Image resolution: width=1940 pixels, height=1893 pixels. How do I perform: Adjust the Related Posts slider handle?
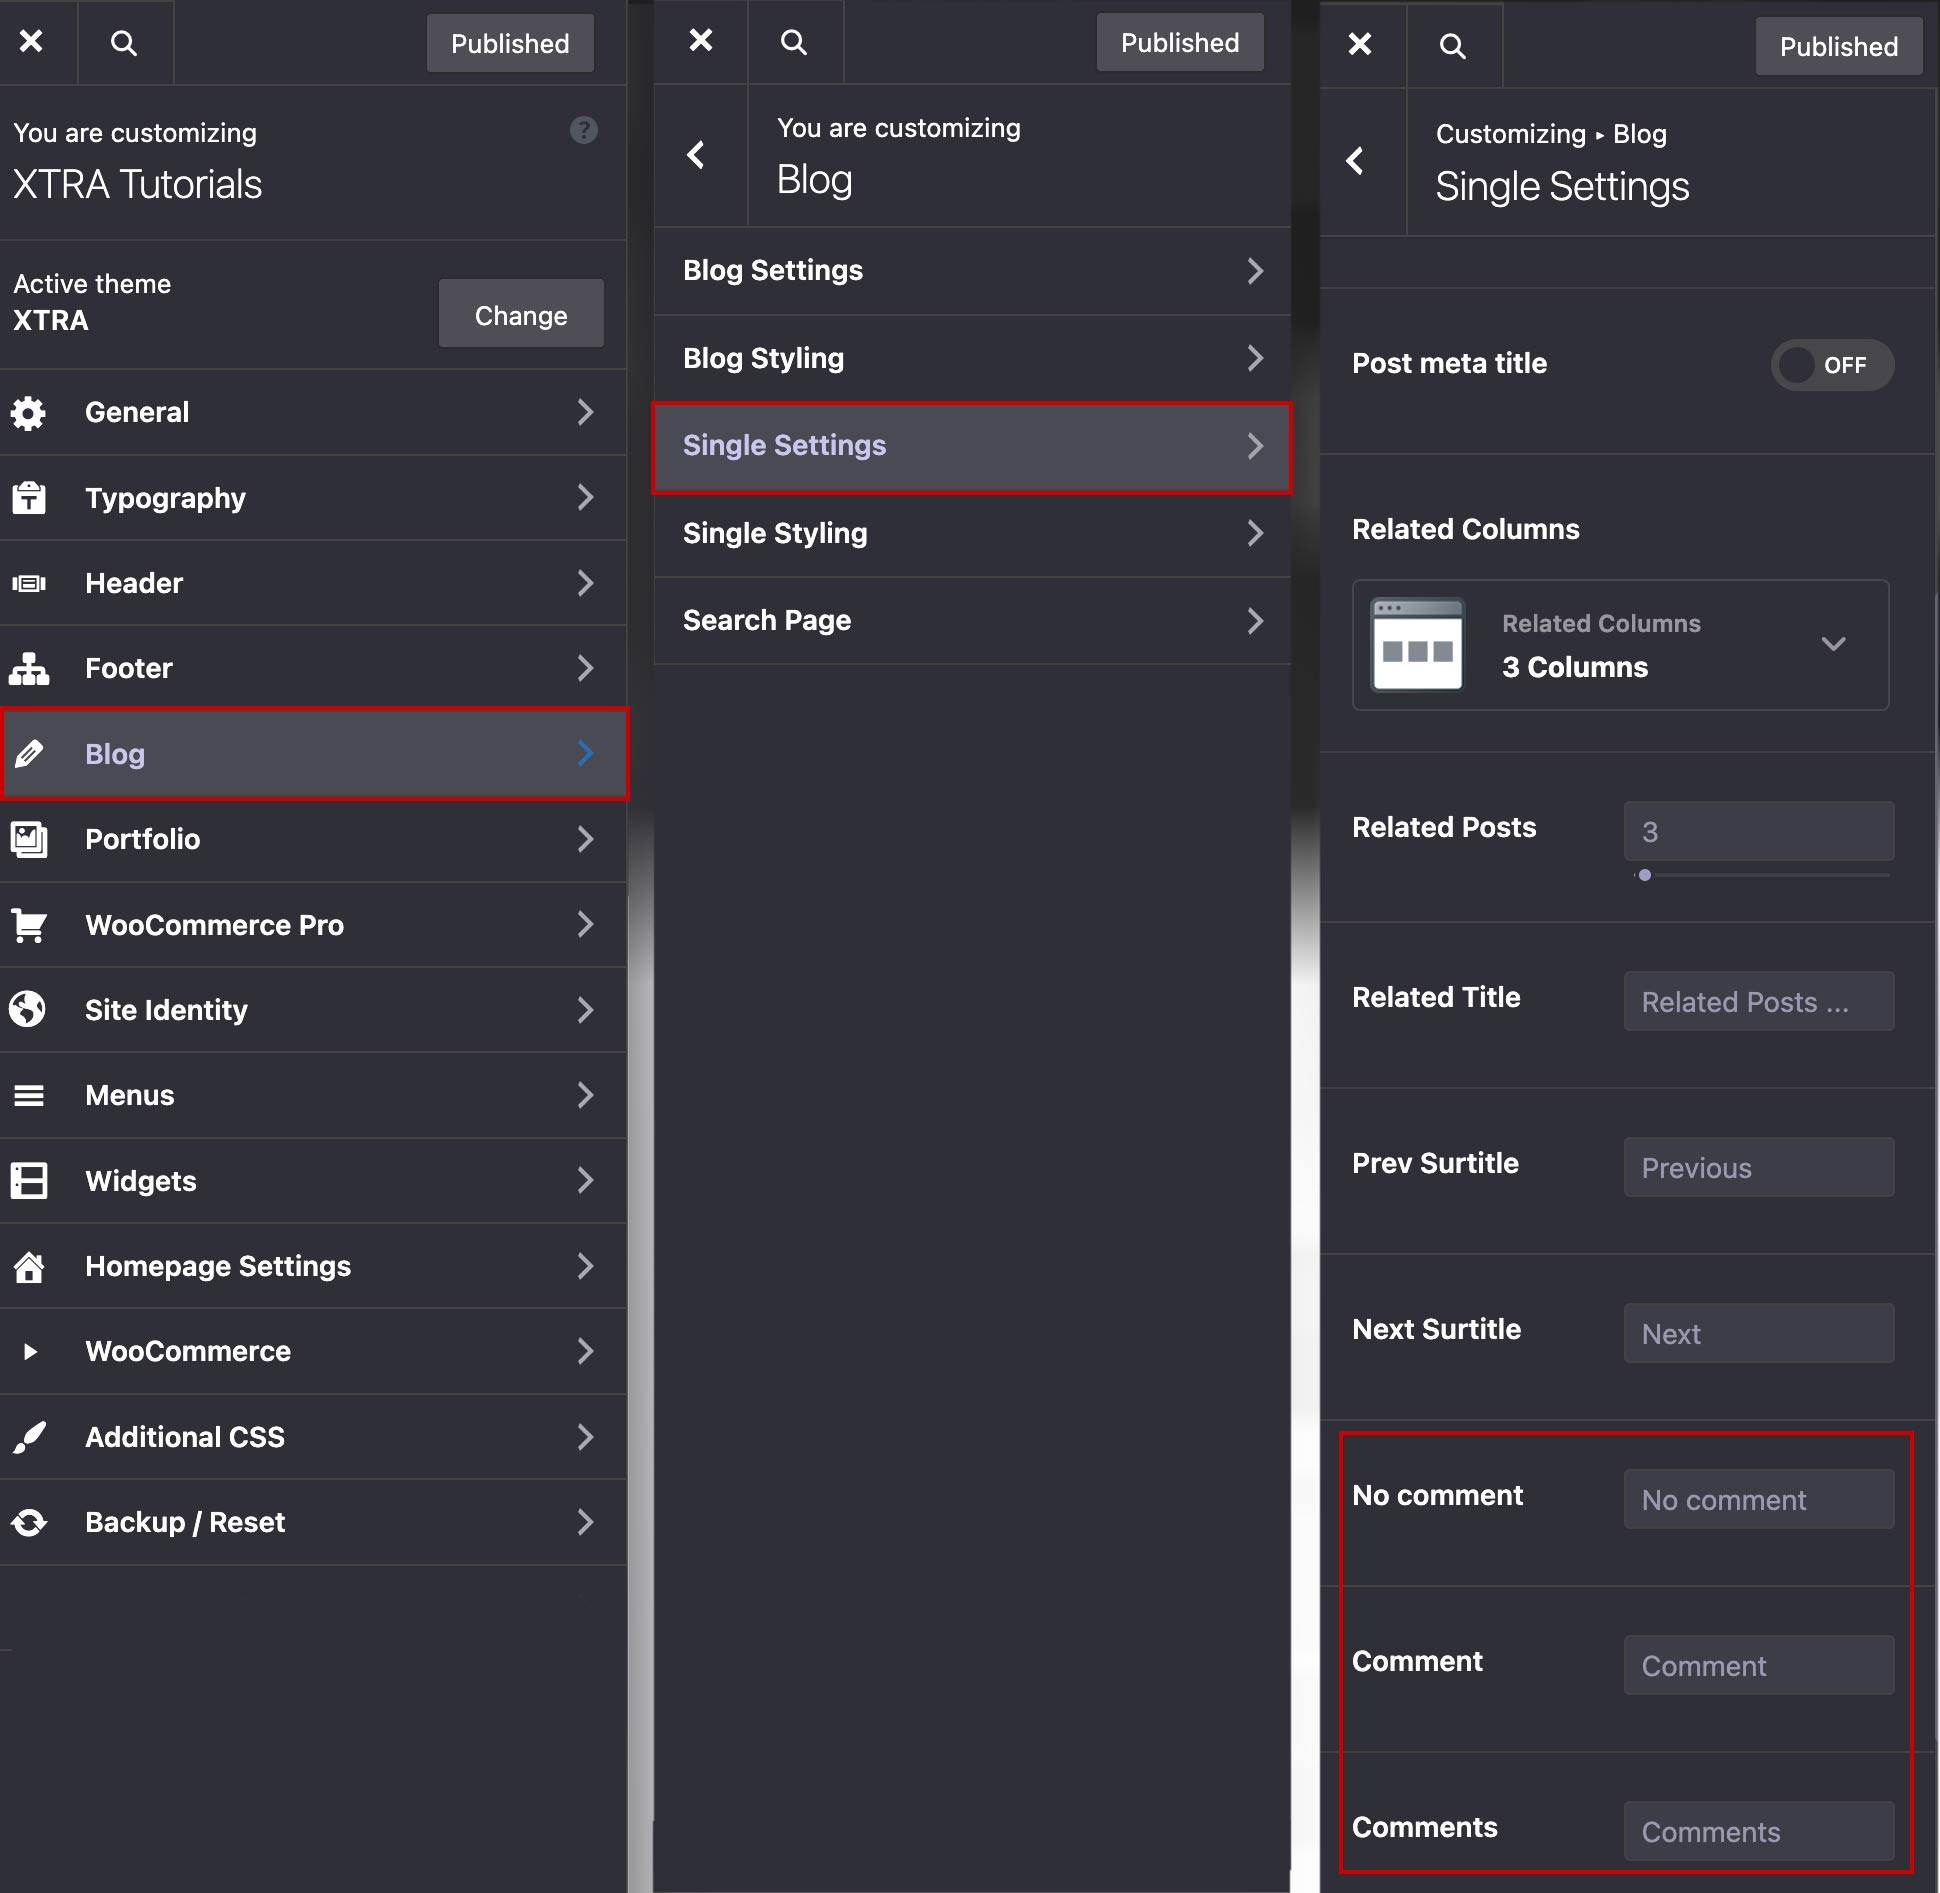click(x=1645, y=875)
